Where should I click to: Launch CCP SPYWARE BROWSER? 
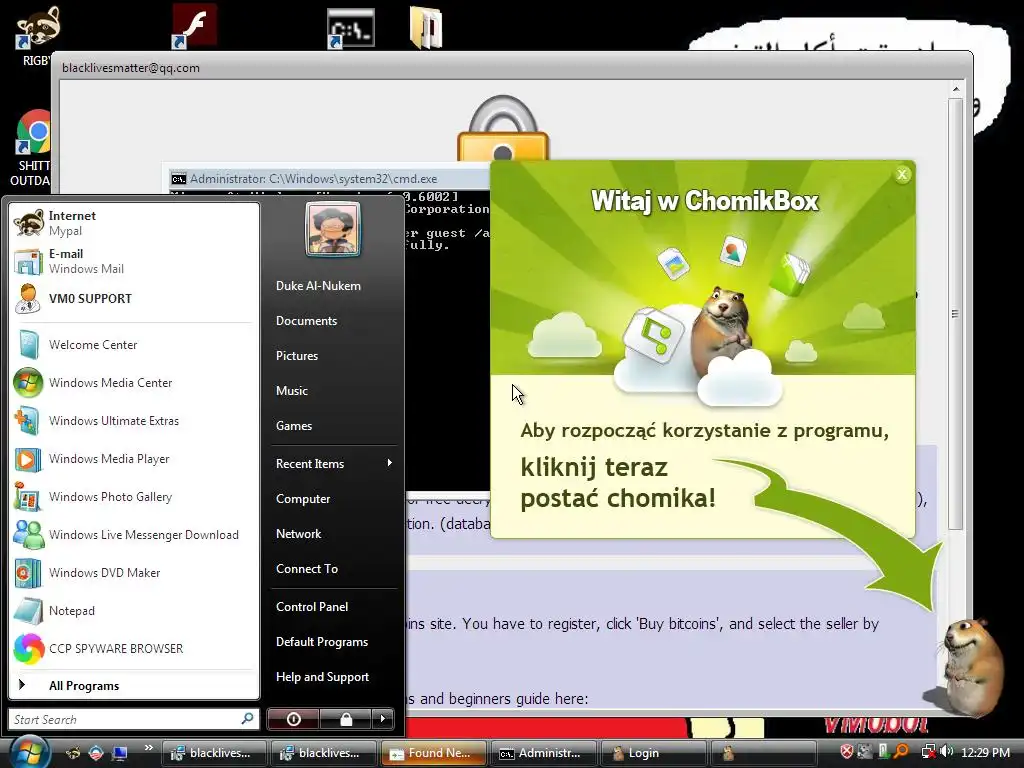coord(134,648)
